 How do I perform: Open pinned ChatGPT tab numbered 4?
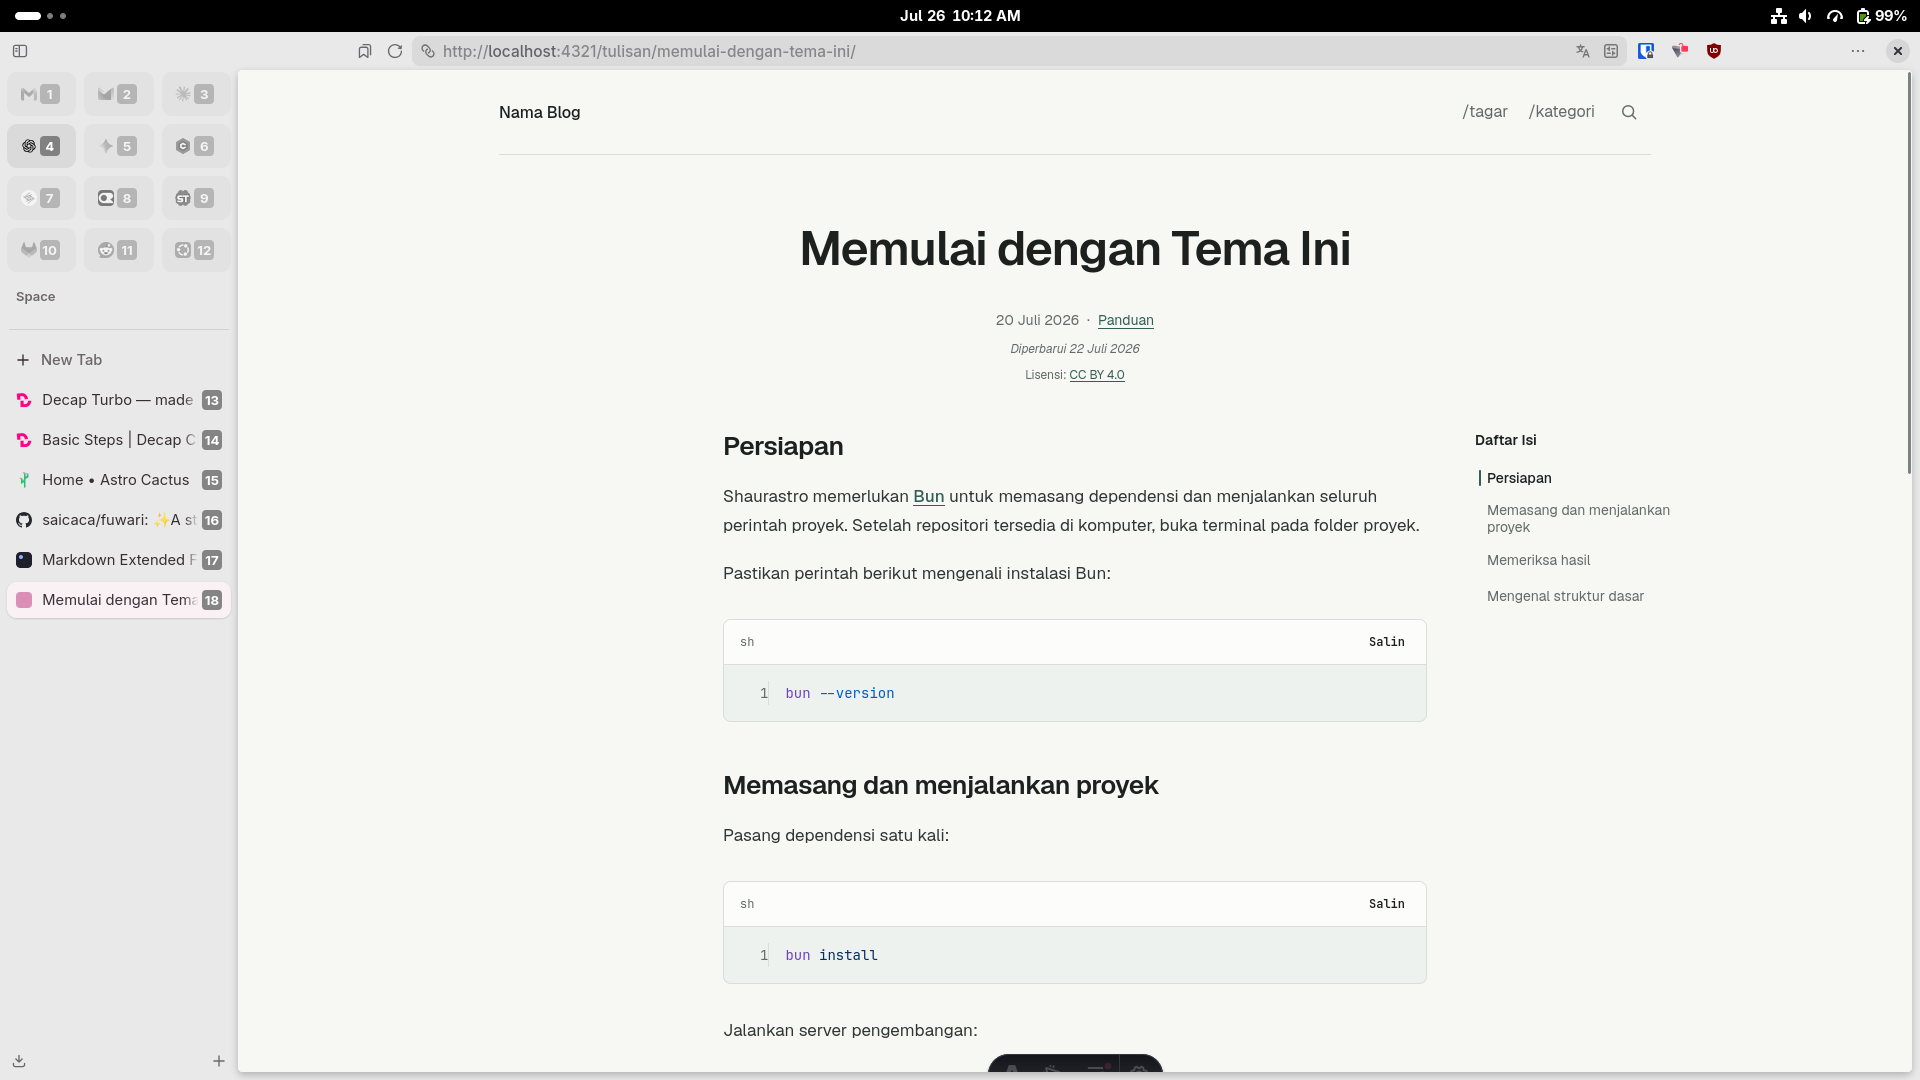pyautogui.click(x=41, y=146)
